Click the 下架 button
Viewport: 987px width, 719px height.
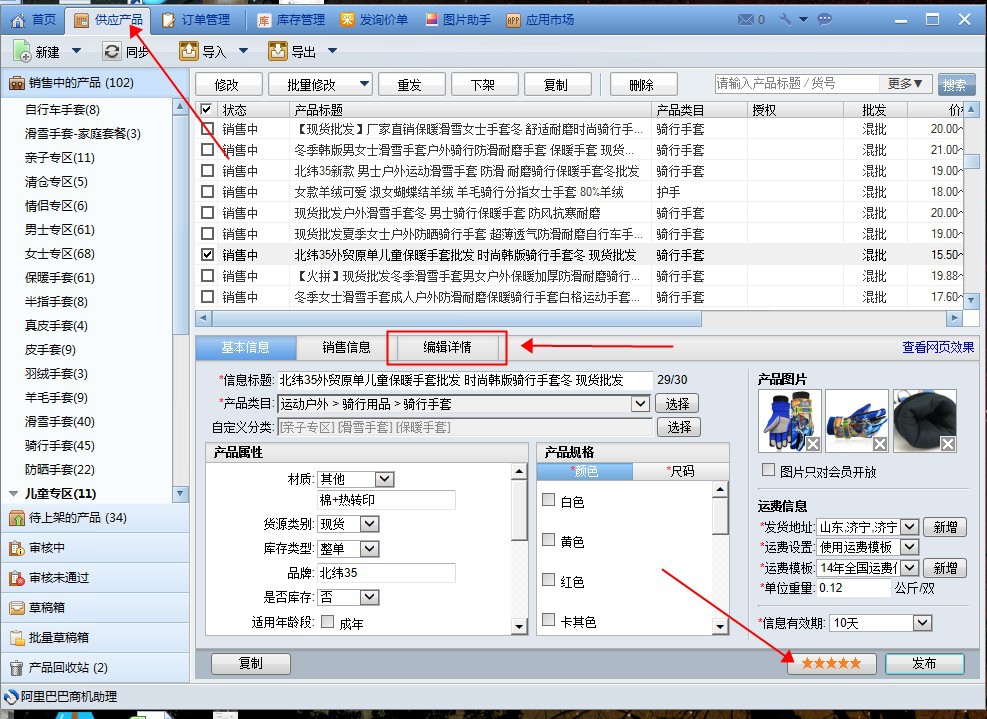click(483, 84)
